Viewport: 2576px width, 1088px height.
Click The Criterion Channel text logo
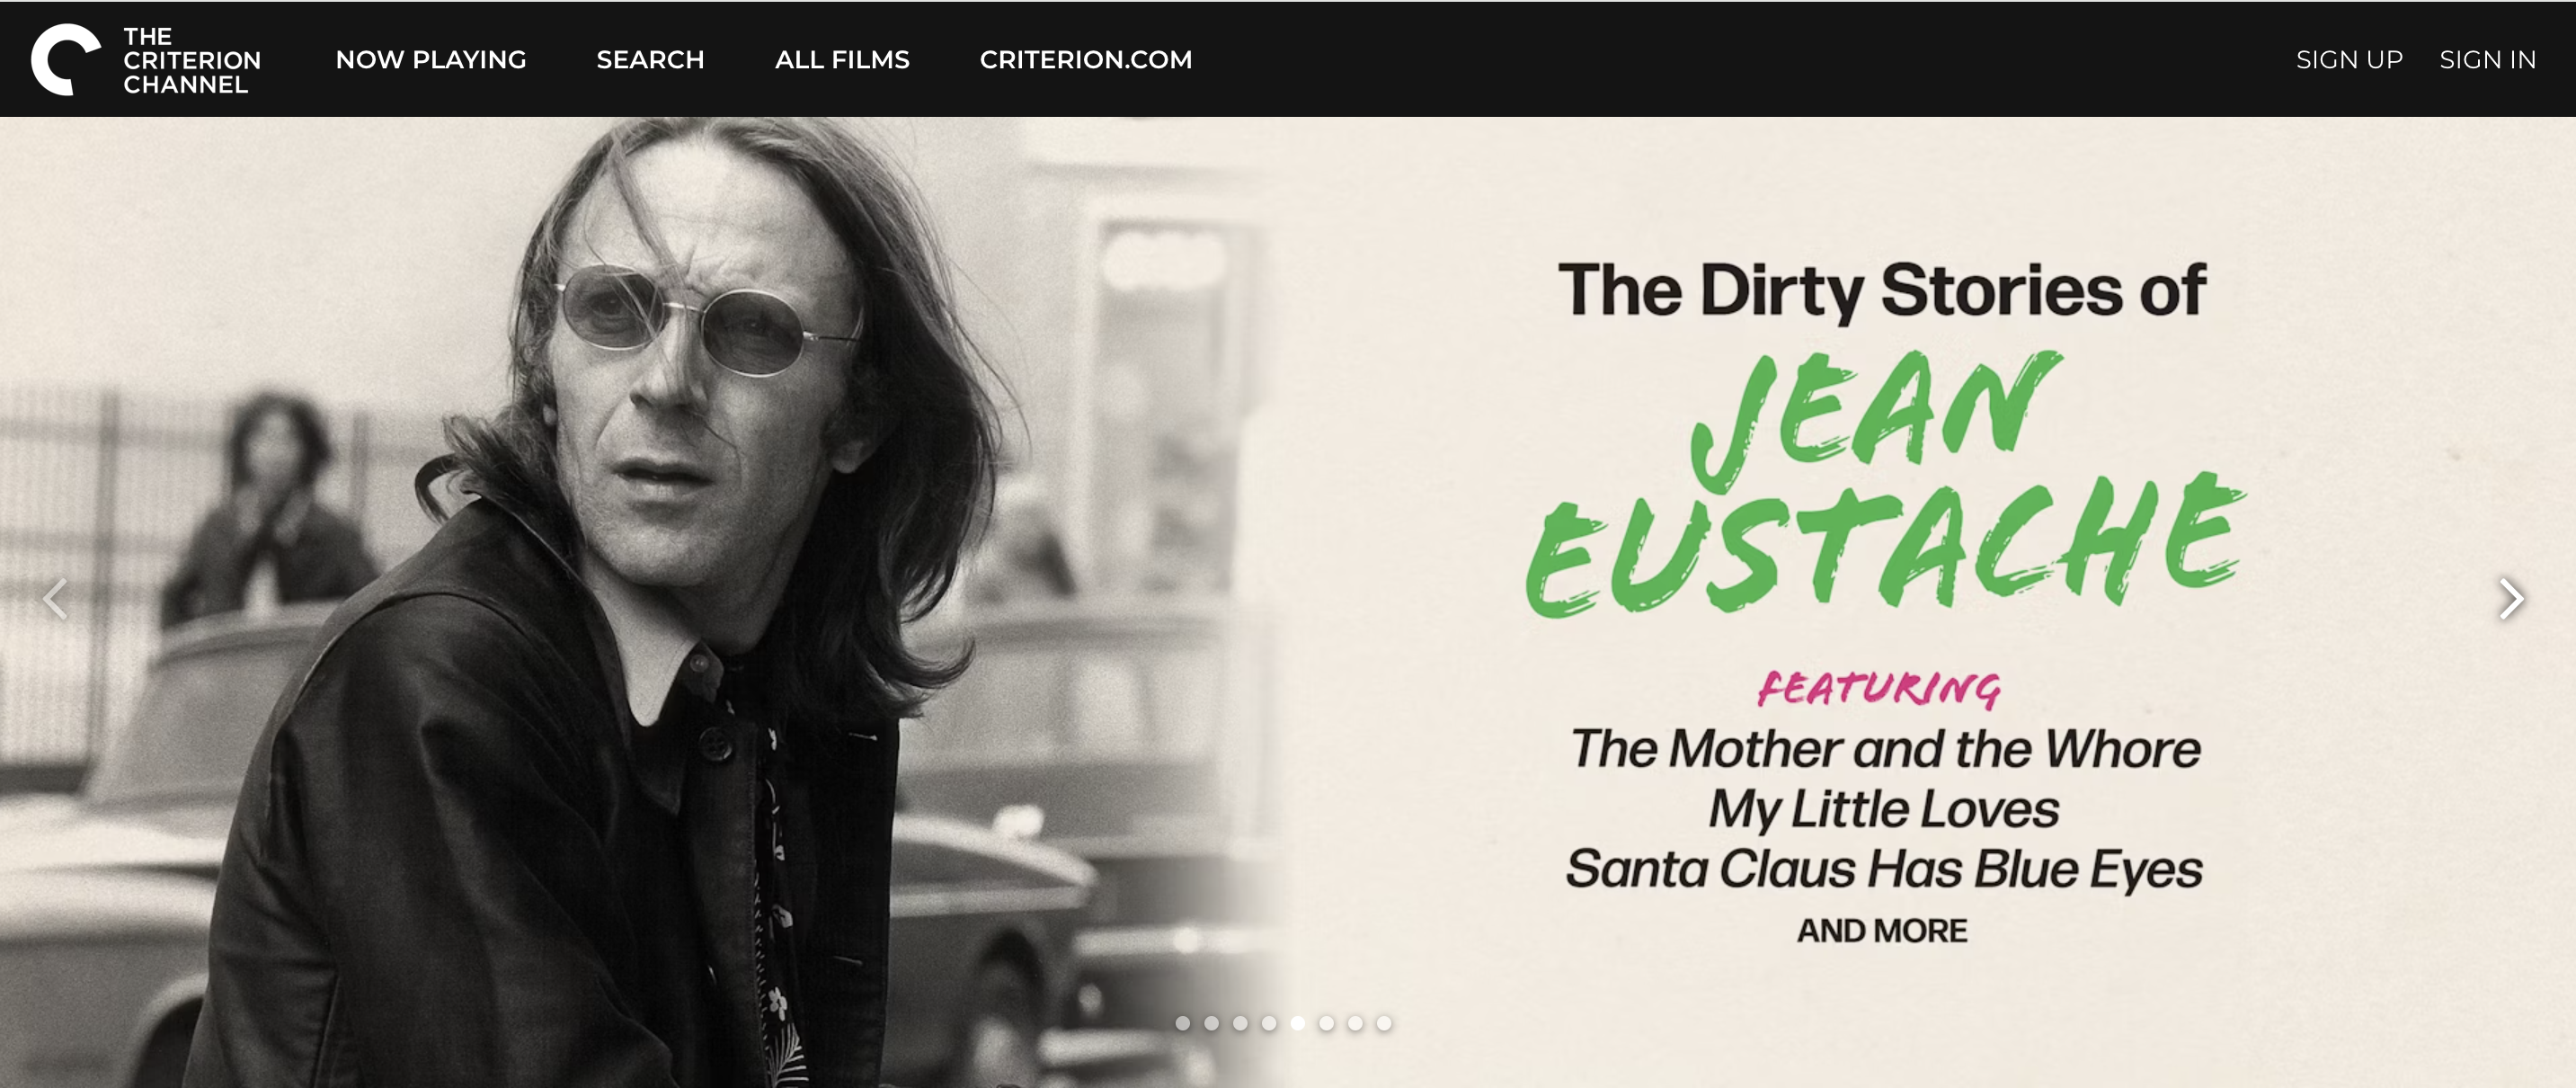click(x=192, y=60)
